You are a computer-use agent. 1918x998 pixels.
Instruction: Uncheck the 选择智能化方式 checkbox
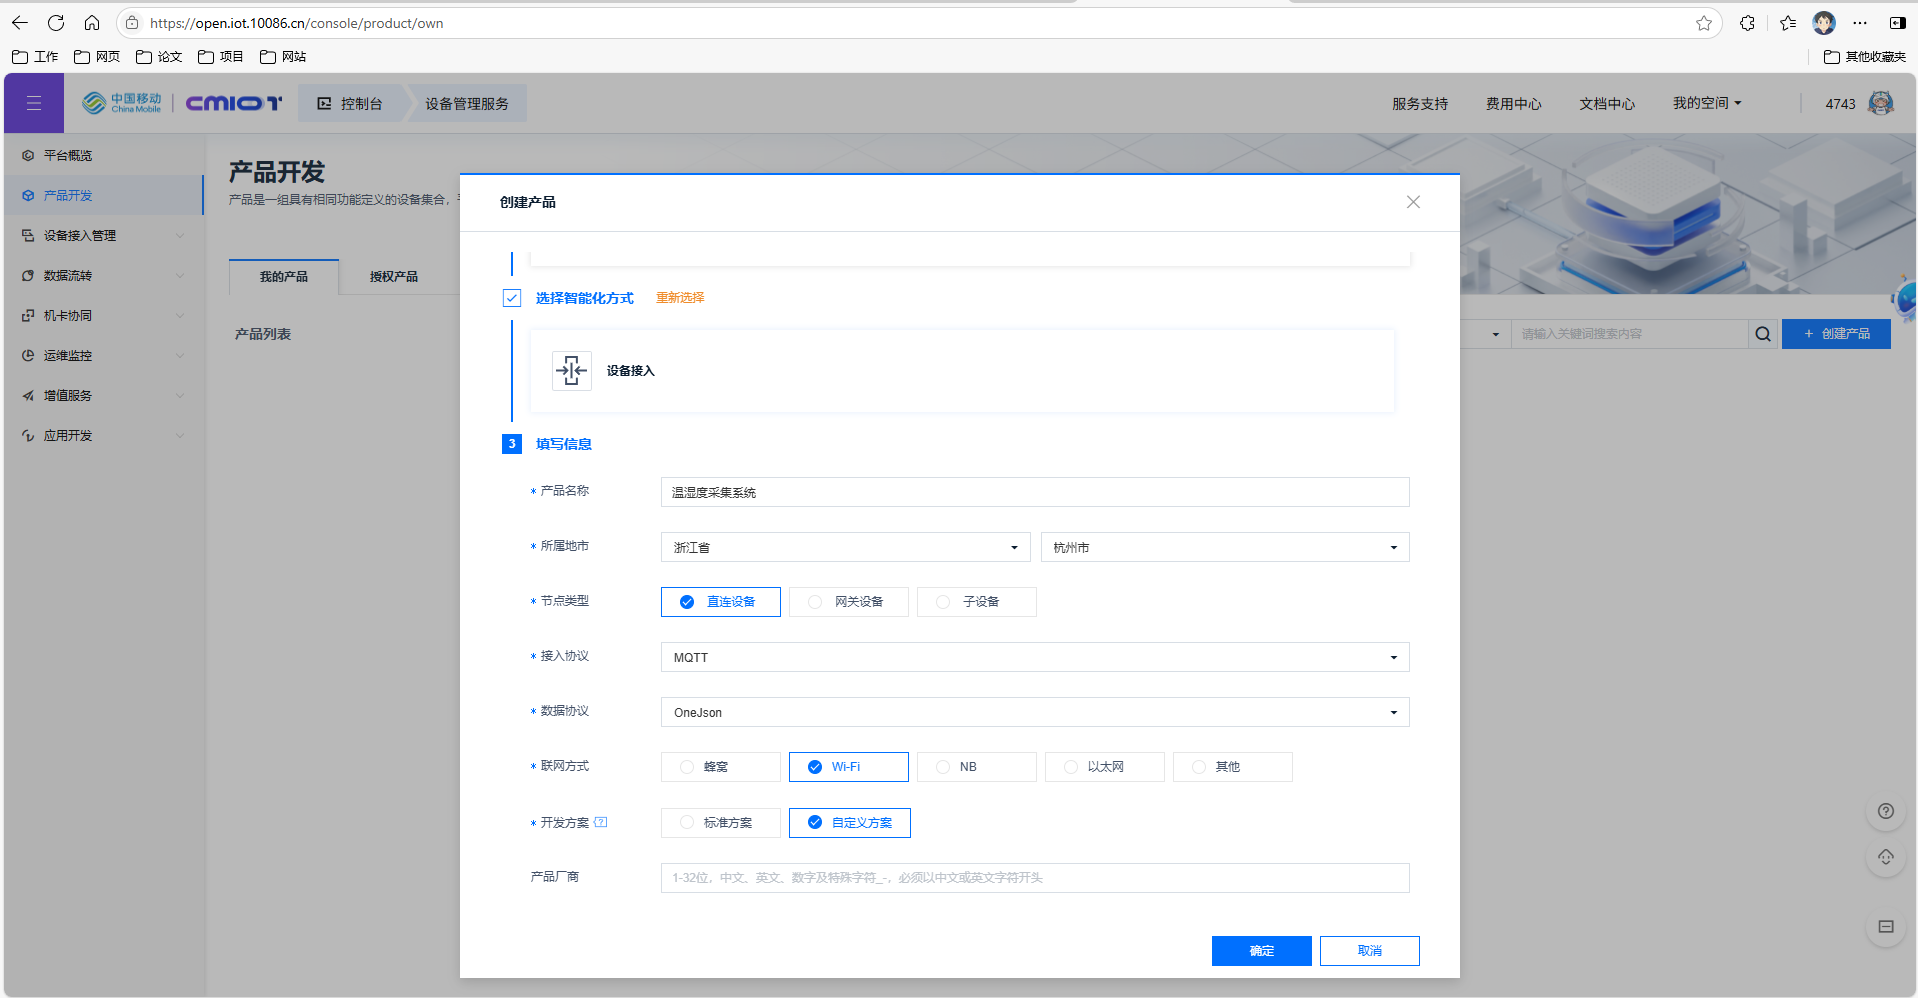pos(512,297)
